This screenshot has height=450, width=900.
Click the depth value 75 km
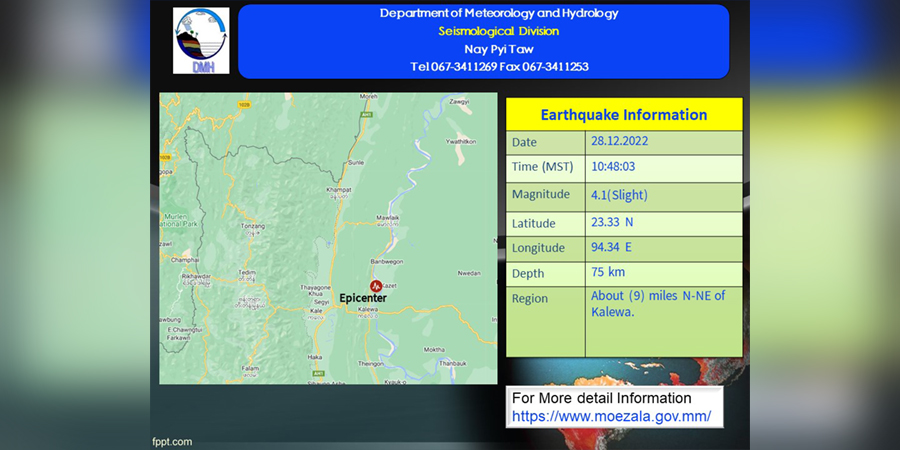(608, 272)
